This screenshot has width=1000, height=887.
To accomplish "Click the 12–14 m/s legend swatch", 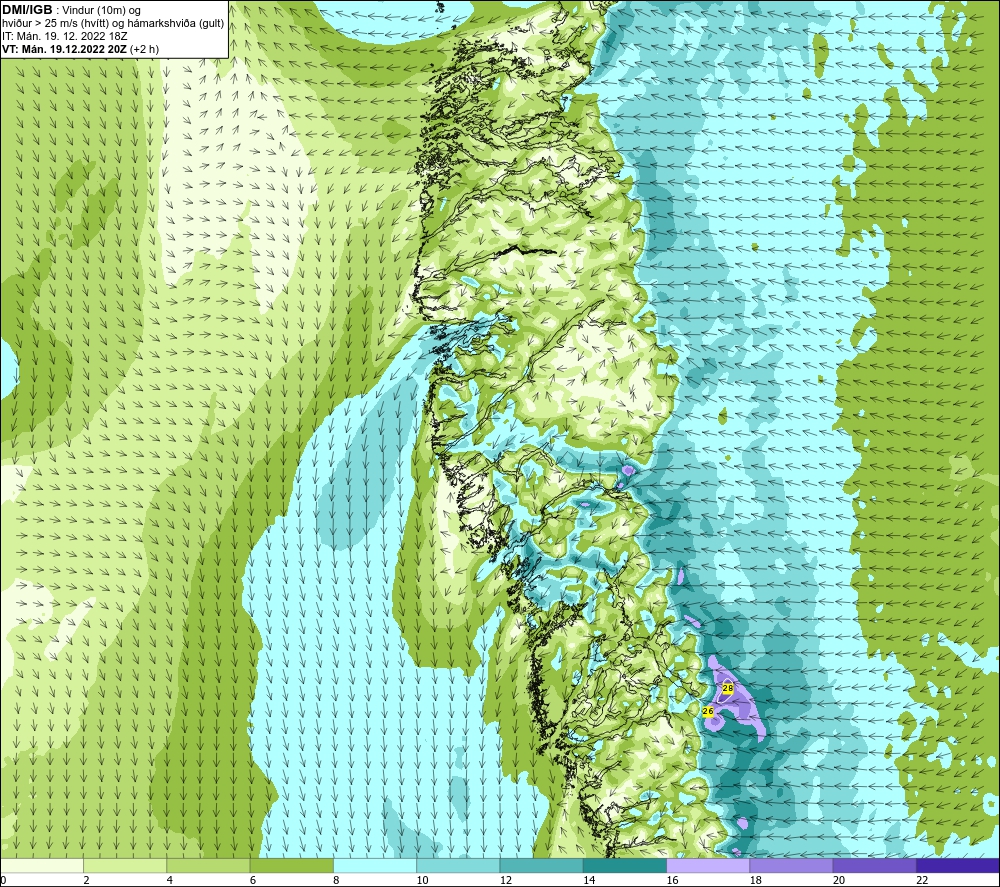I will coord(541,865).
